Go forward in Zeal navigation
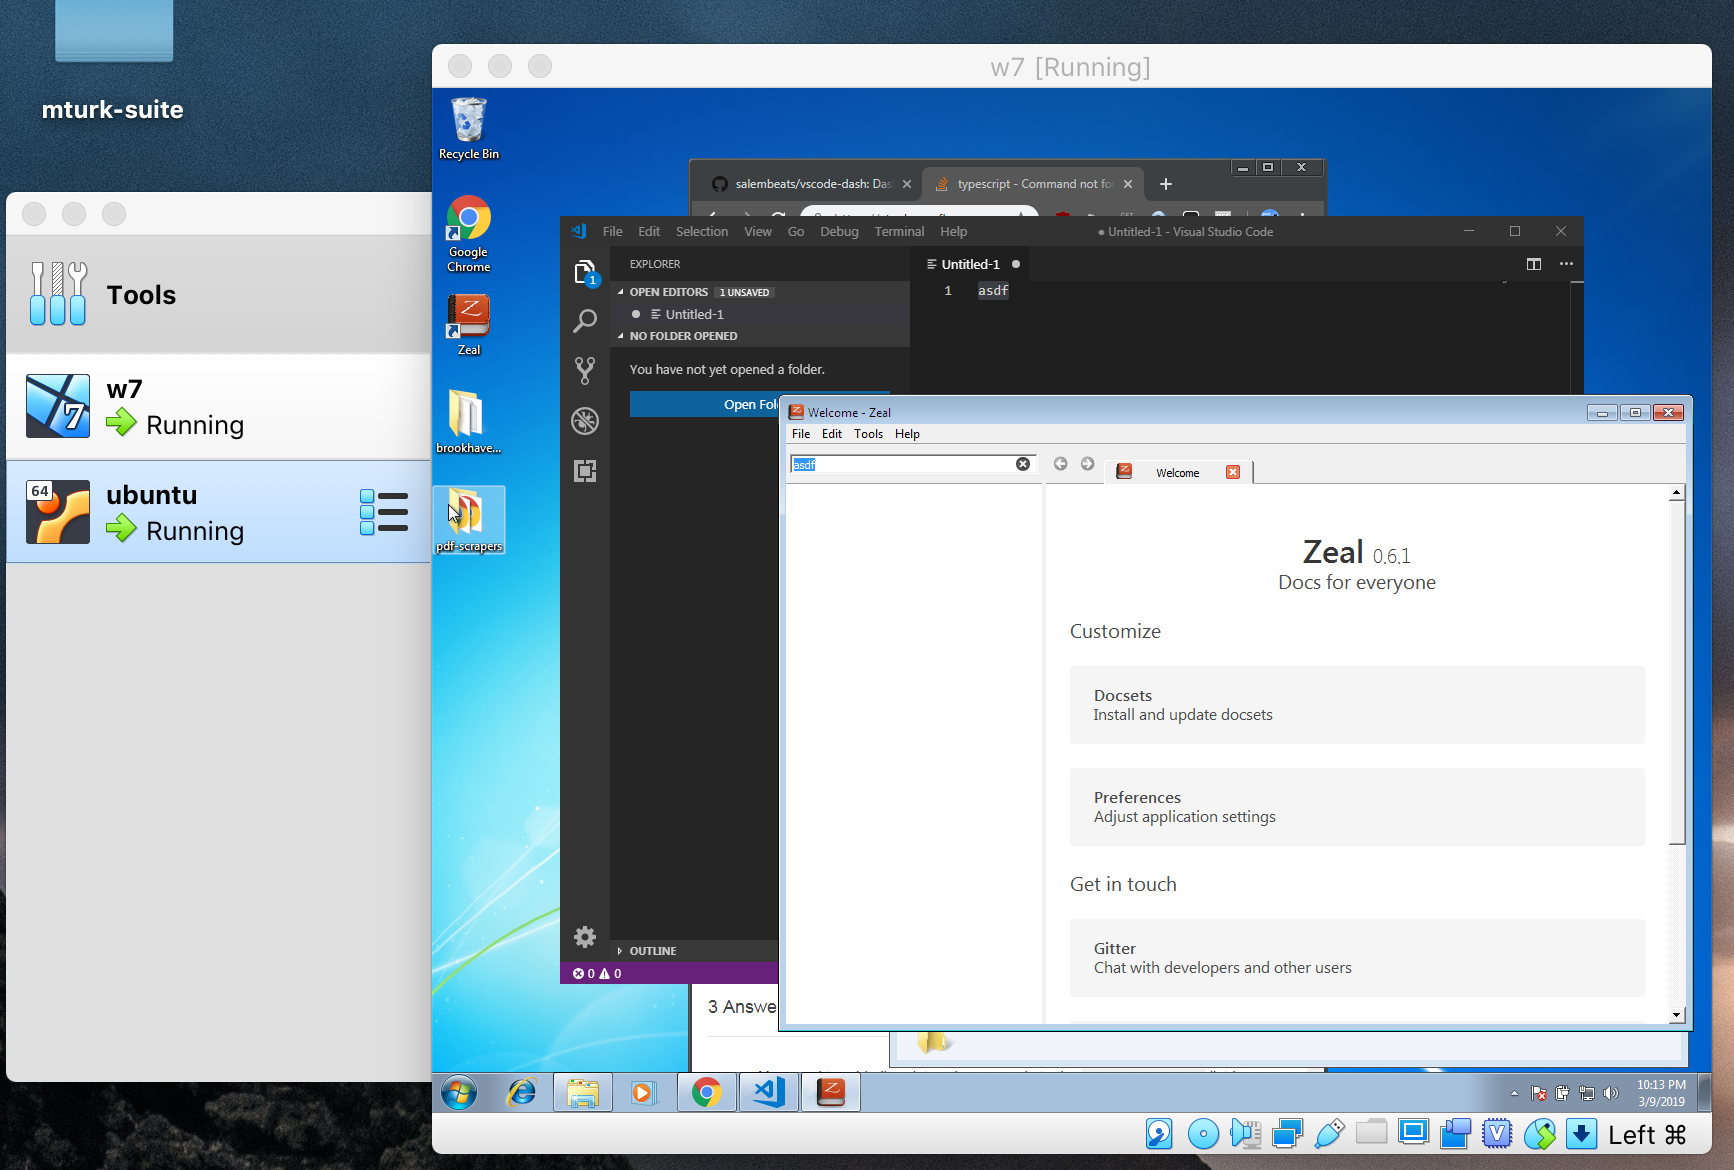 (x=1087, y=464)
